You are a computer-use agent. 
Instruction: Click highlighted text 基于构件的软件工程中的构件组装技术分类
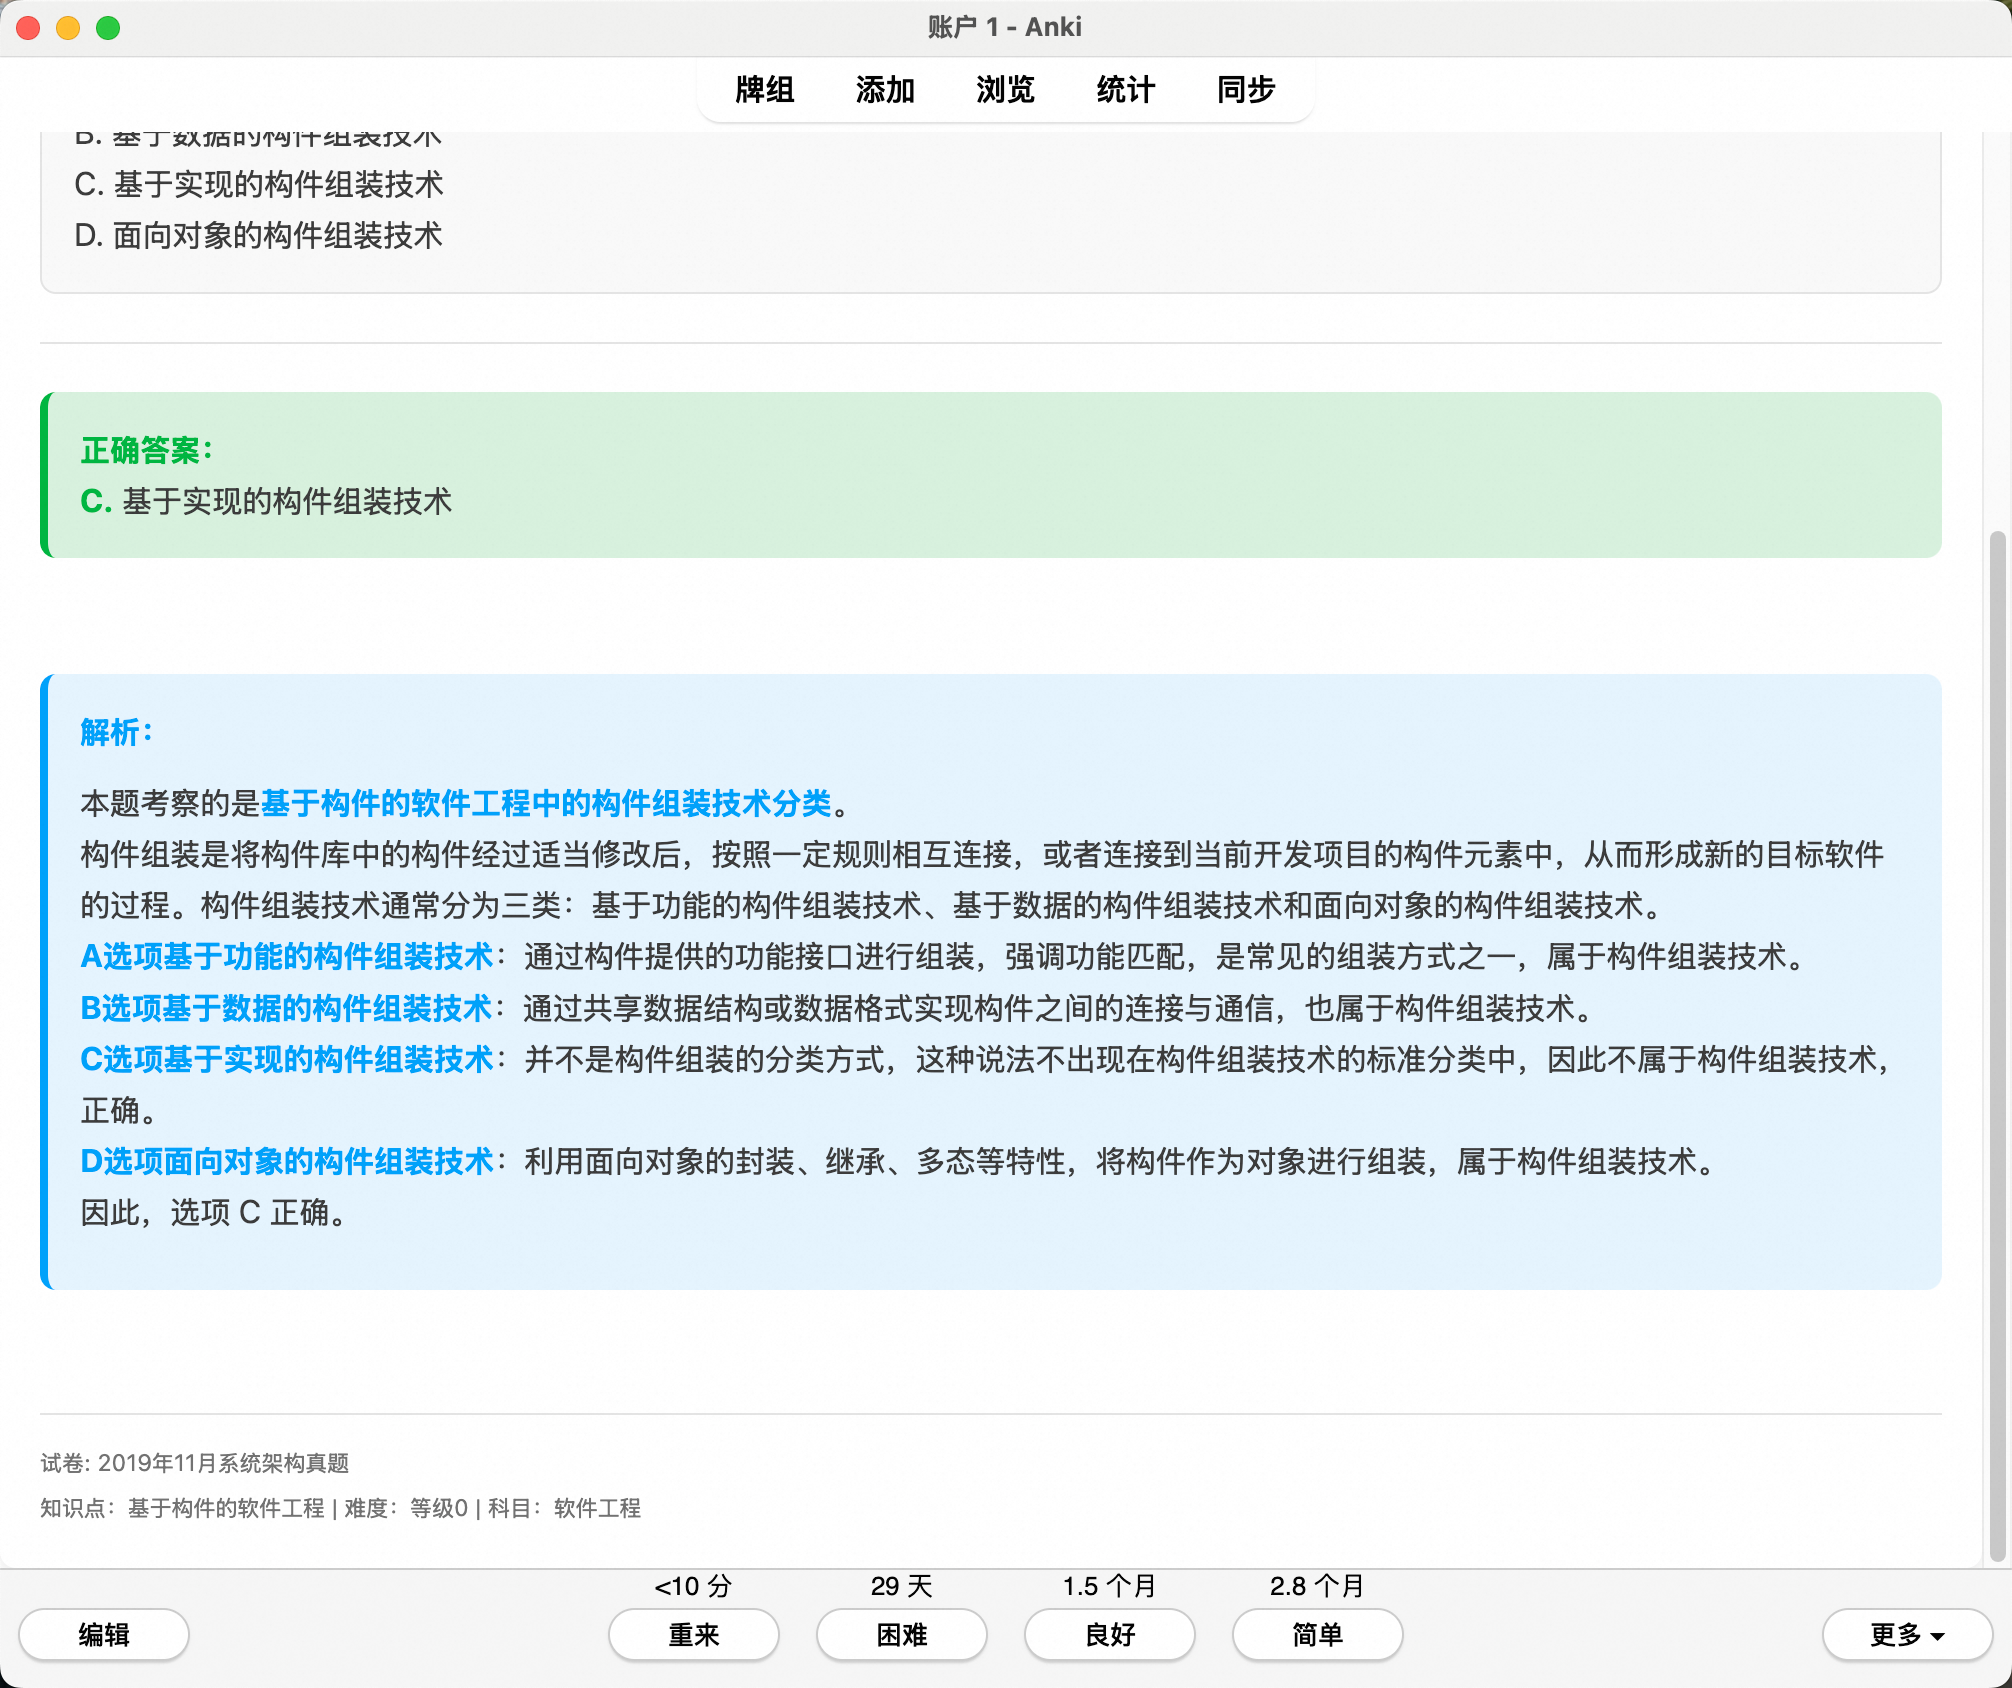coord(546,803)
